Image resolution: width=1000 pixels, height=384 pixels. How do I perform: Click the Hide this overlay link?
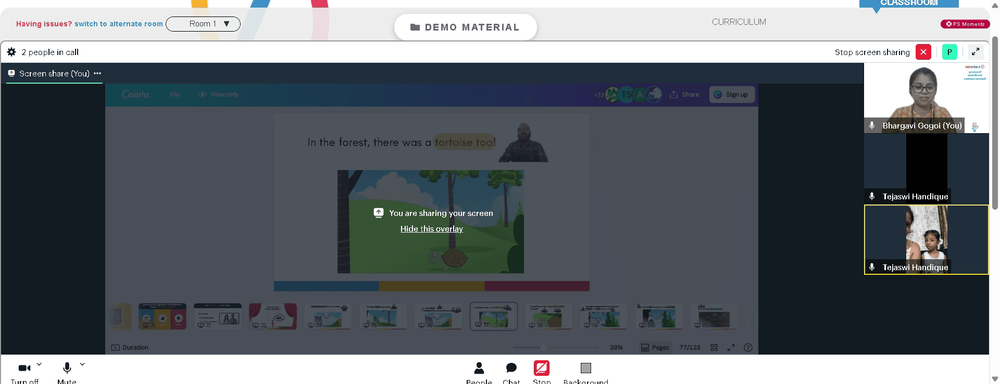pos(432,228)
